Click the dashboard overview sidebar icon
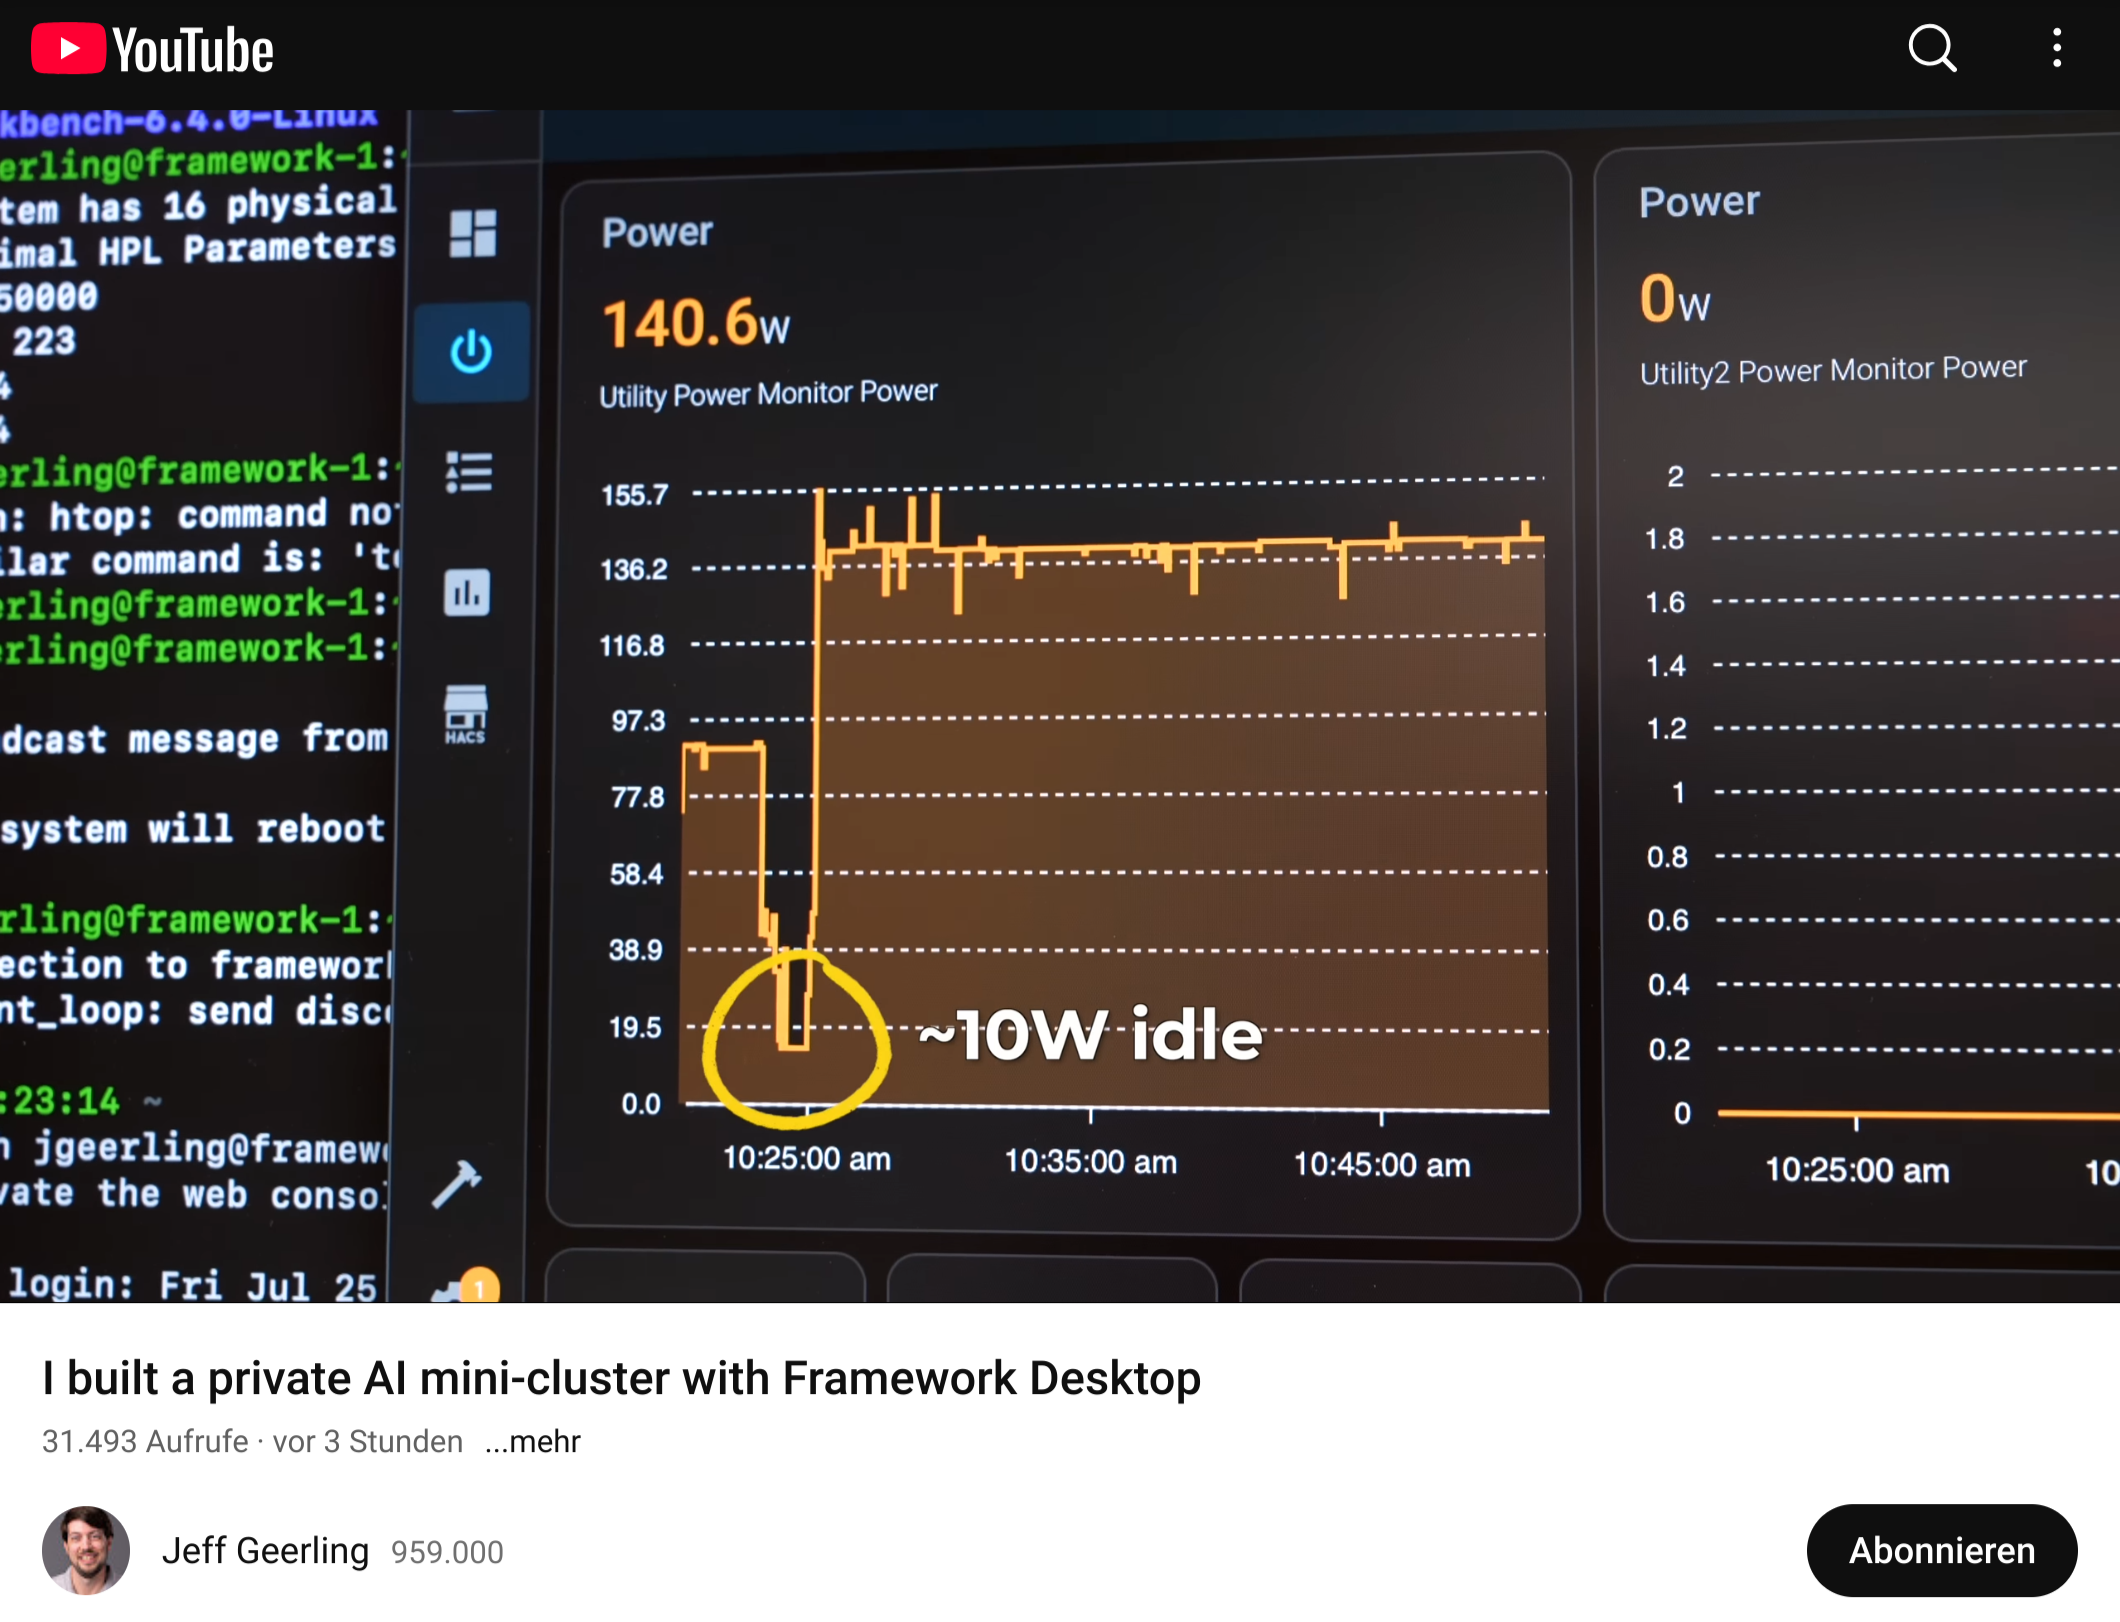Viewport: 2120px width, 1622px height. coord(472,234)
